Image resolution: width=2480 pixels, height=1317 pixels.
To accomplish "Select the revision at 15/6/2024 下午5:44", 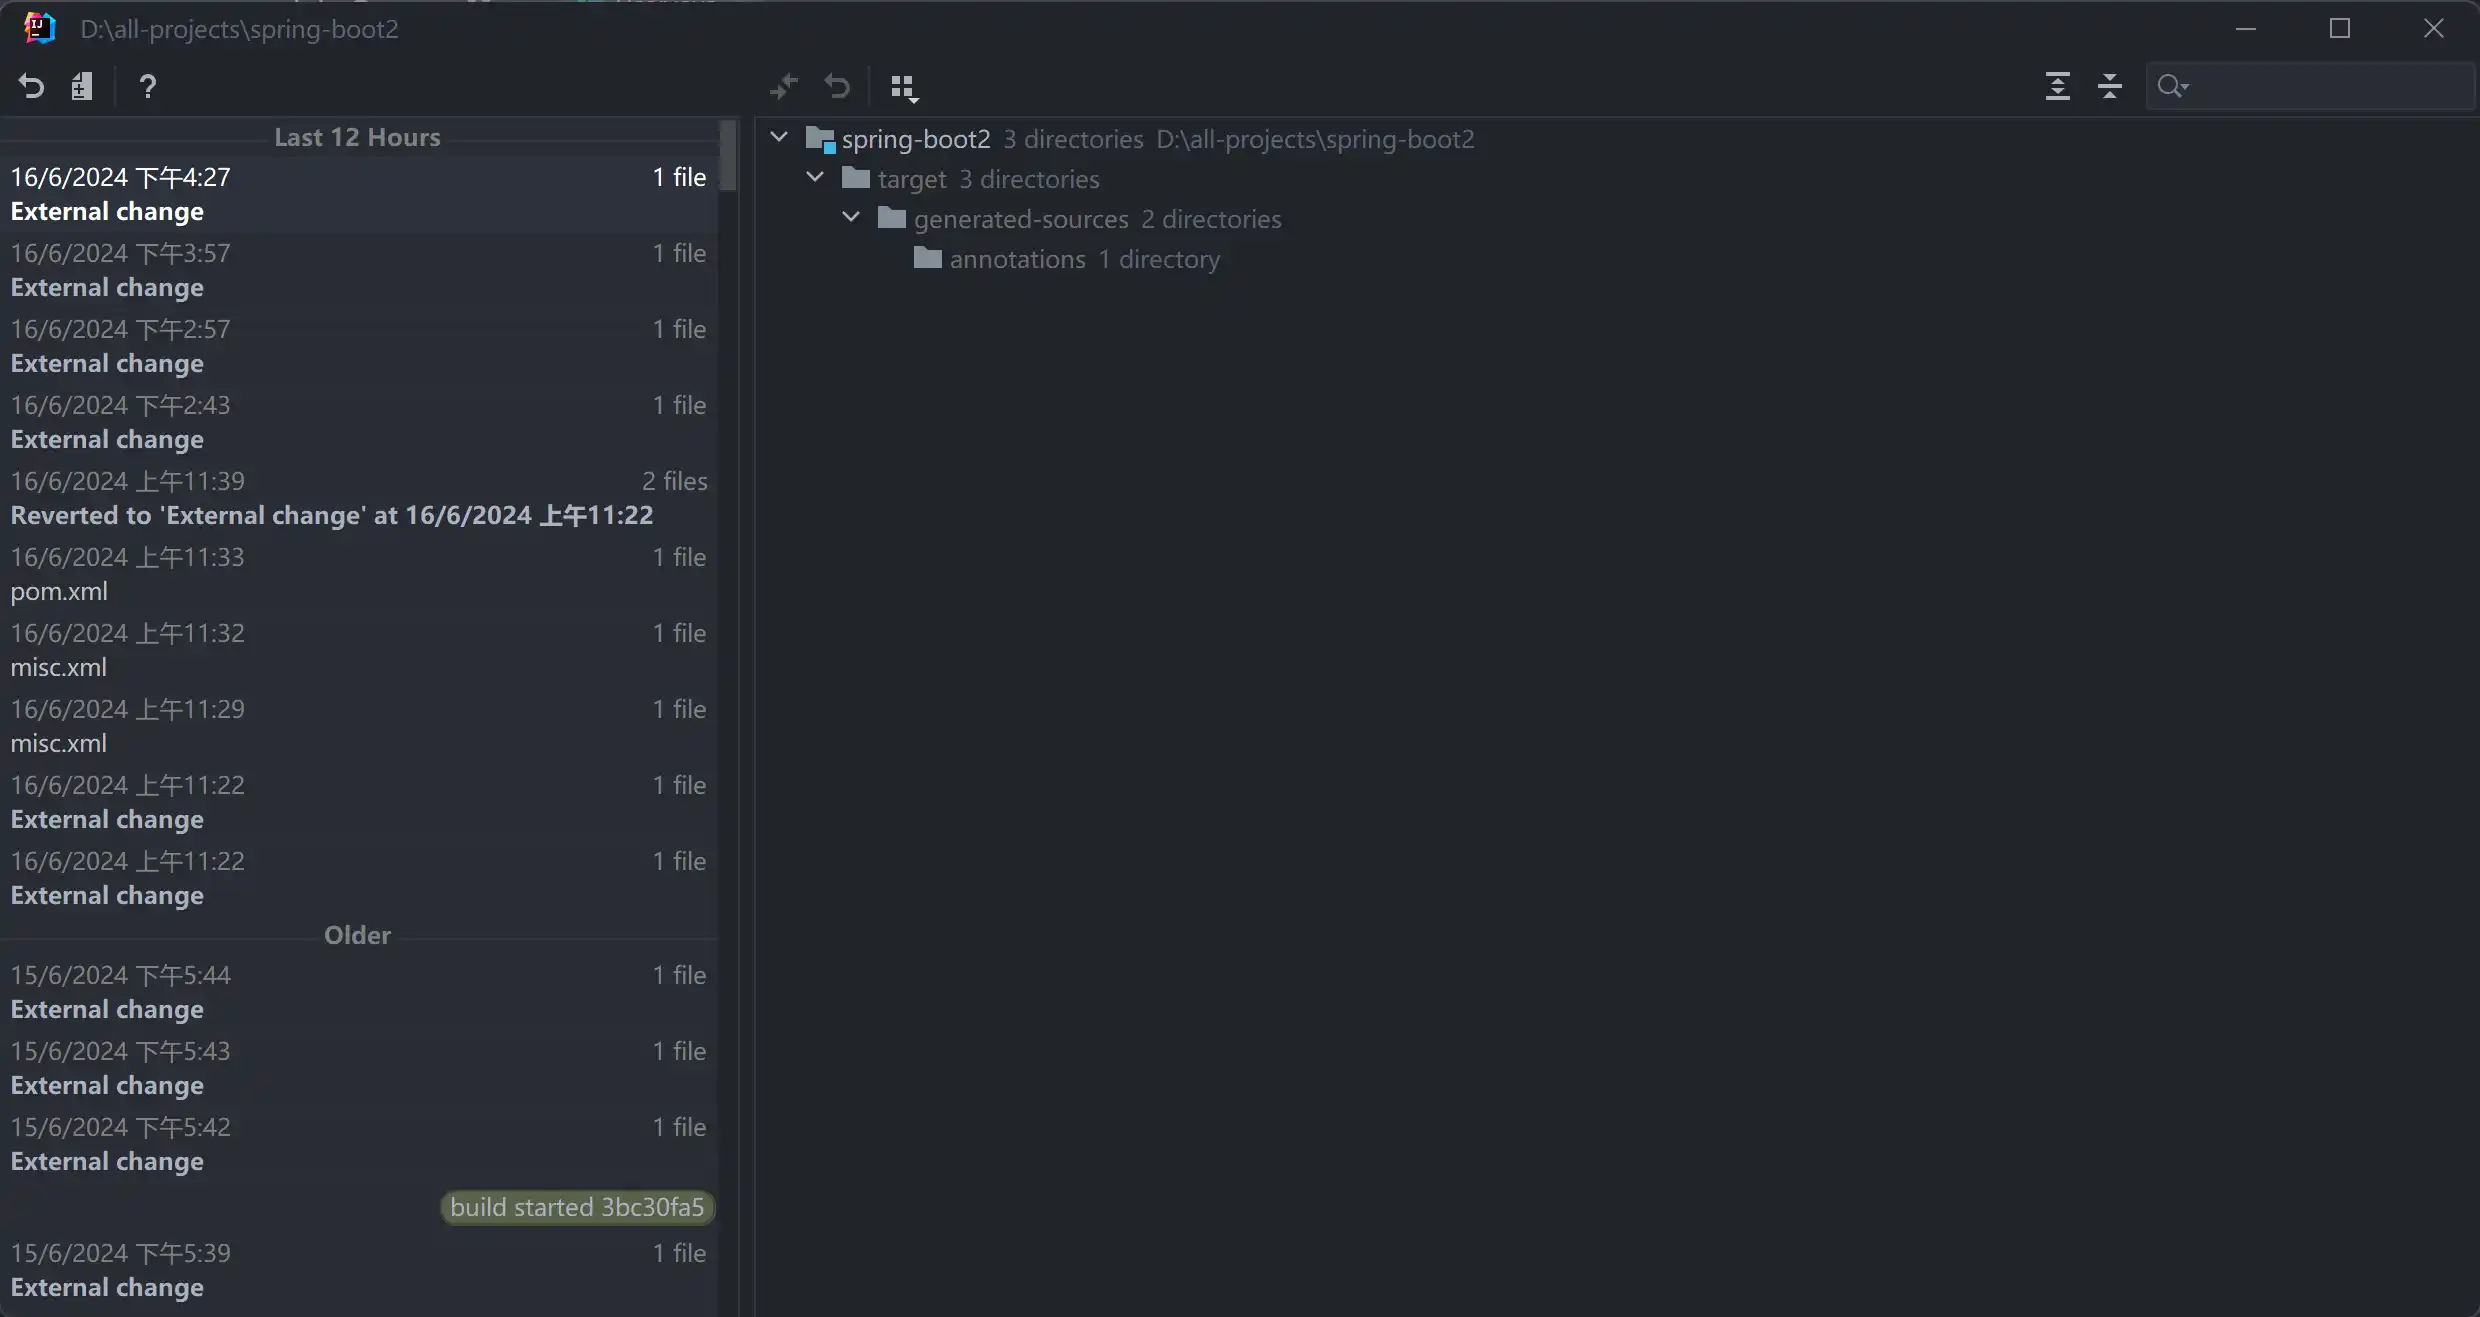I will click(358, 992).
